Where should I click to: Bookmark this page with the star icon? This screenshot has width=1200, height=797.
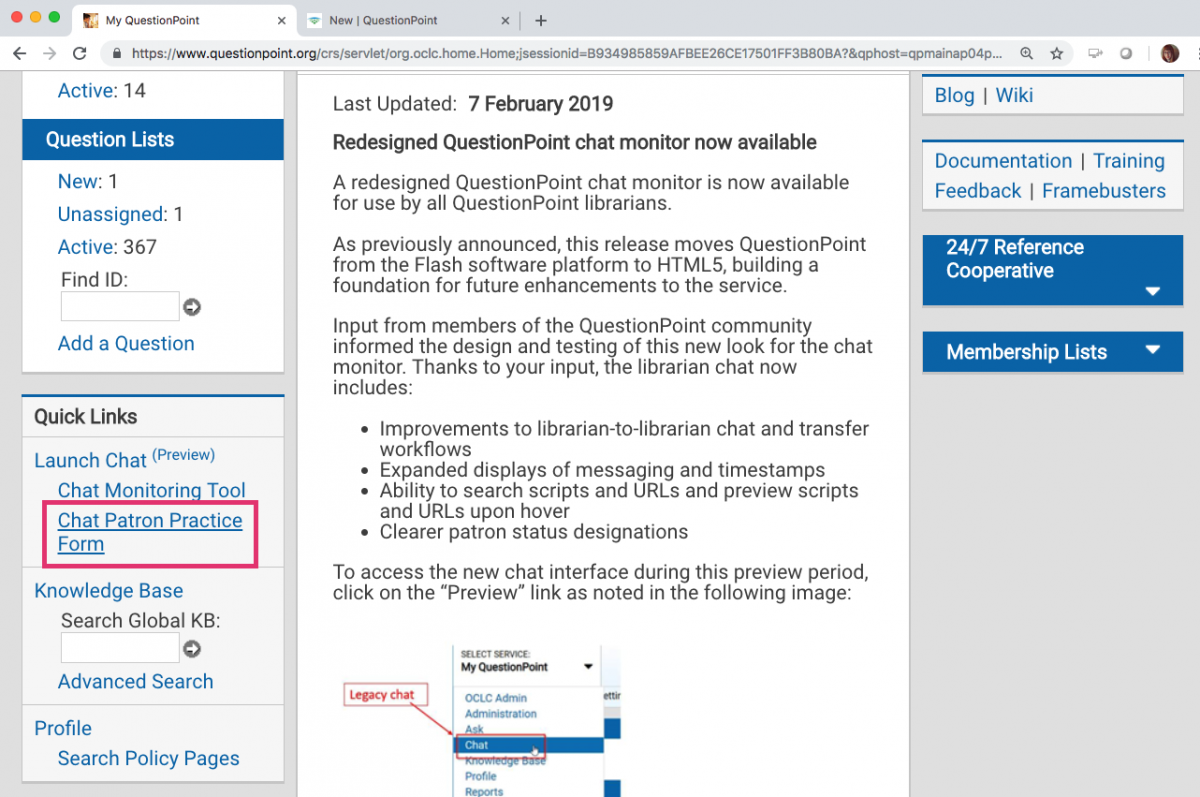click(x=1055, y=53)
